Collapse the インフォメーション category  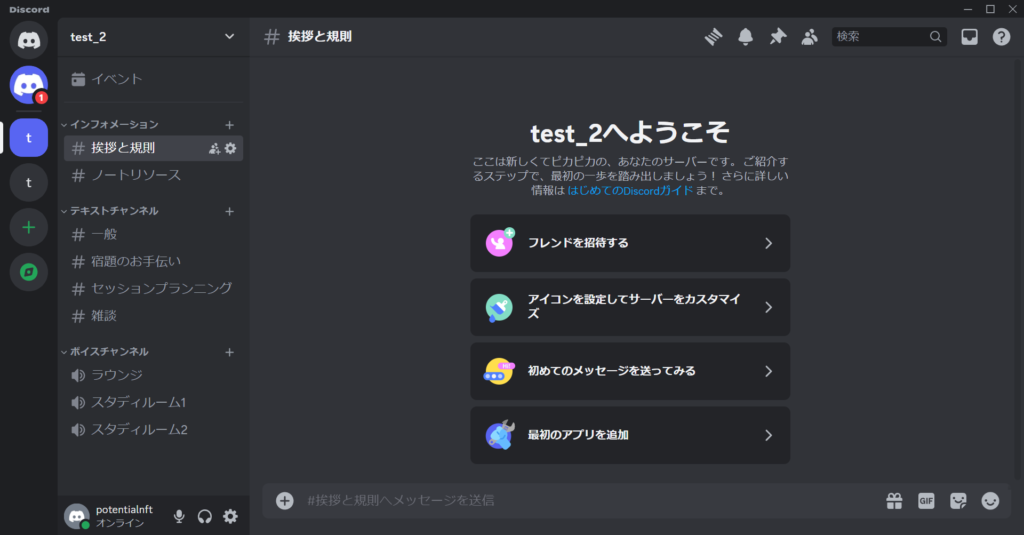(114, 125)
